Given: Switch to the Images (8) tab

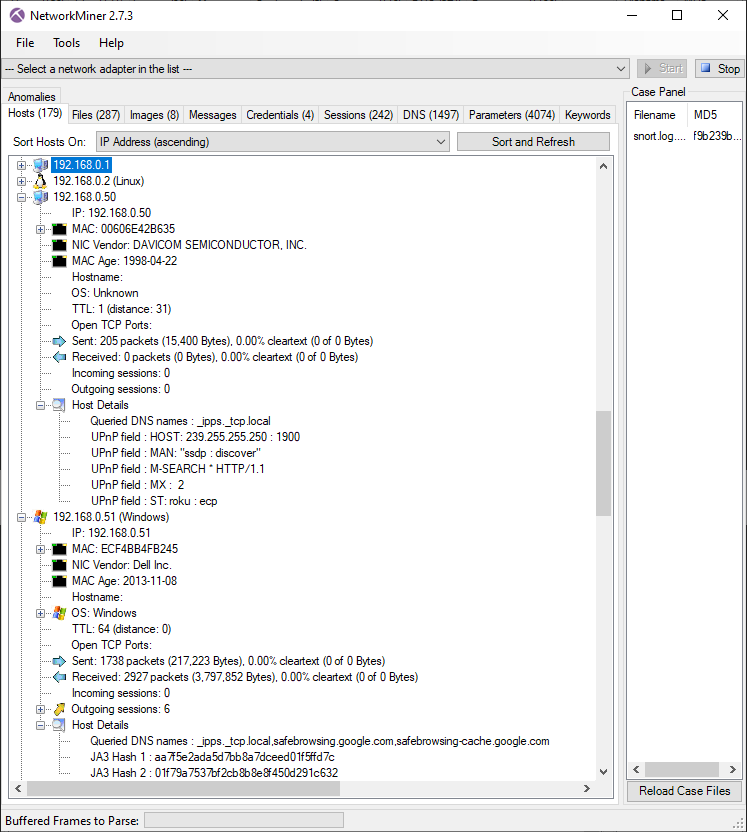Looking at the screenshot, I should [154, 115].
